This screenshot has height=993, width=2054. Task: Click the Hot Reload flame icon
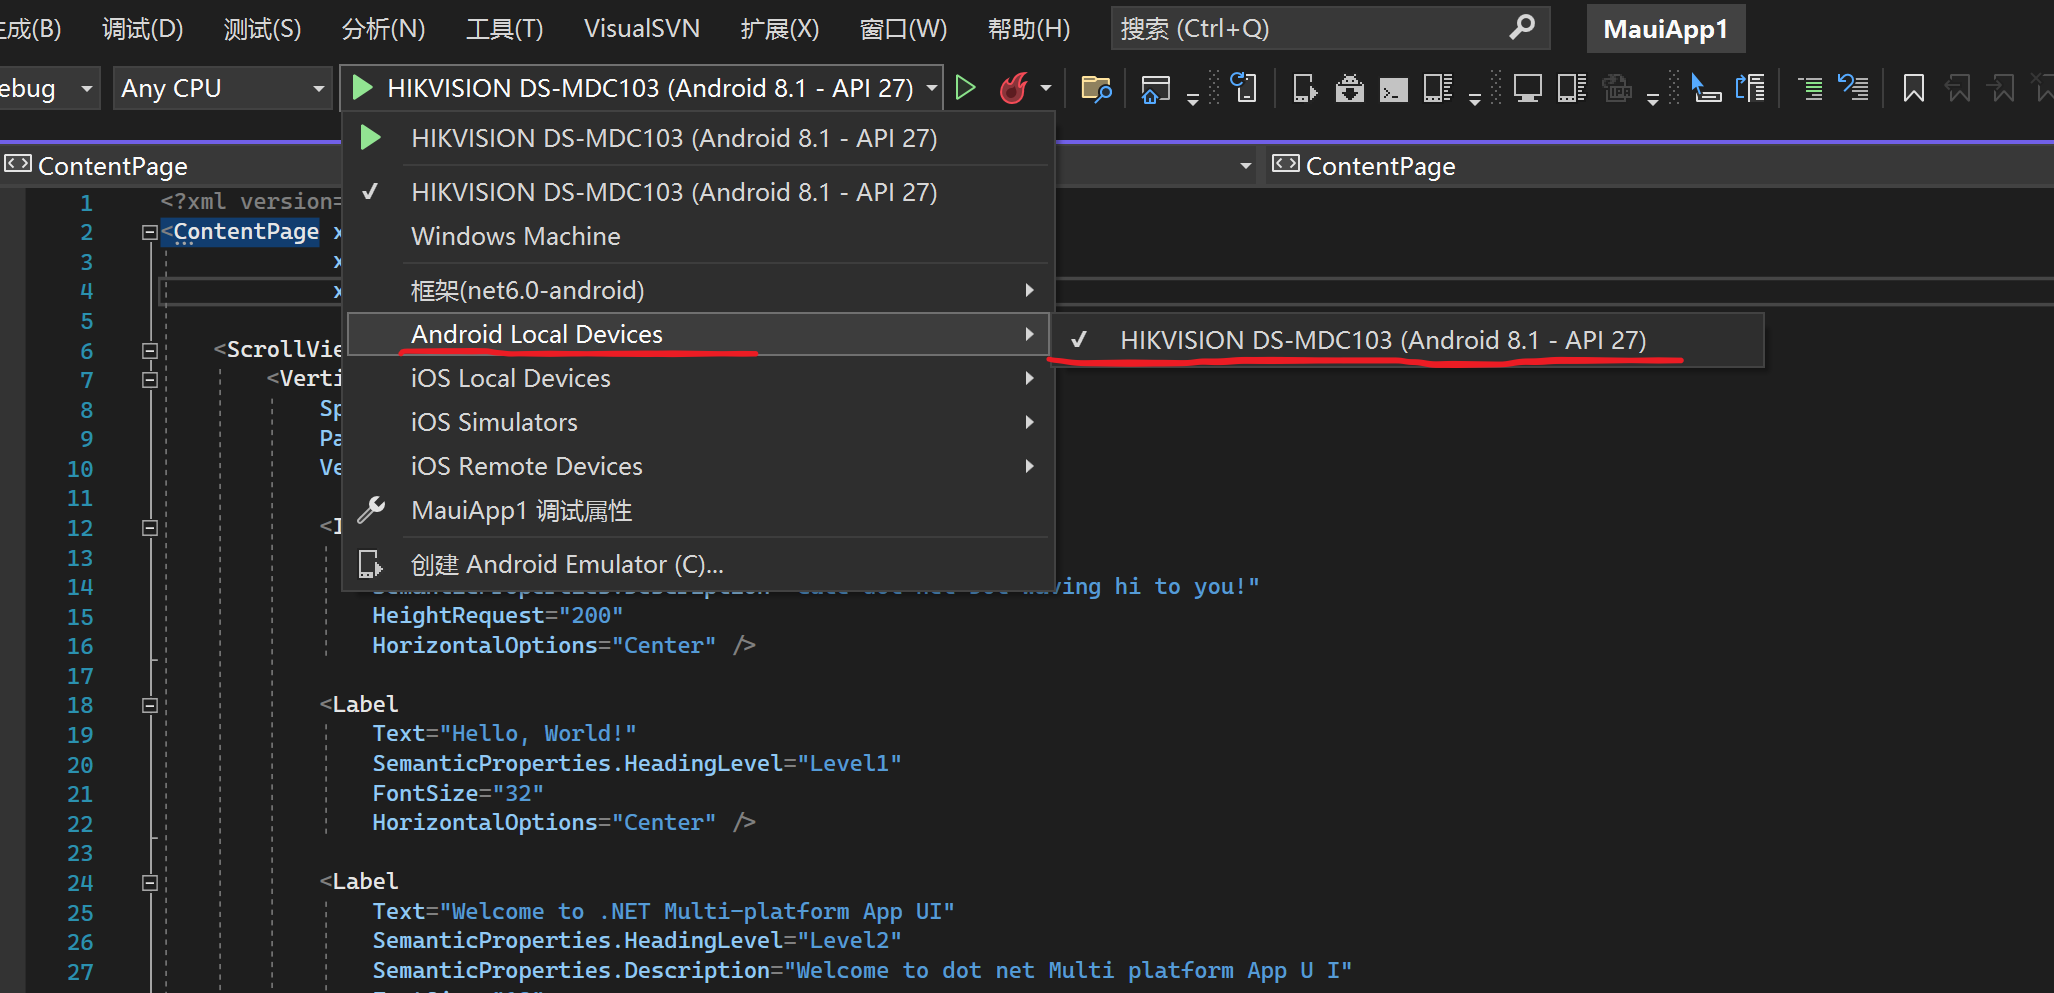tap(1013, 88)
